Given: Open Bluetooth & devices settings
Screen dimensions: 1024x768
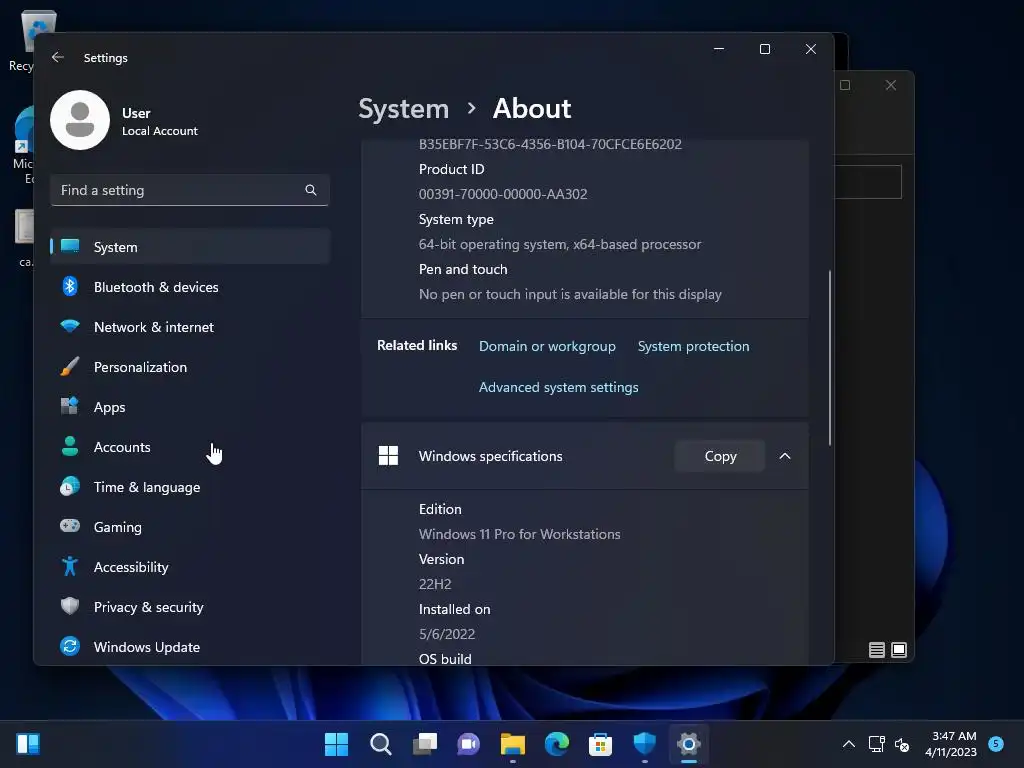Looking at the screenshot, I should (x=190, y=287).
